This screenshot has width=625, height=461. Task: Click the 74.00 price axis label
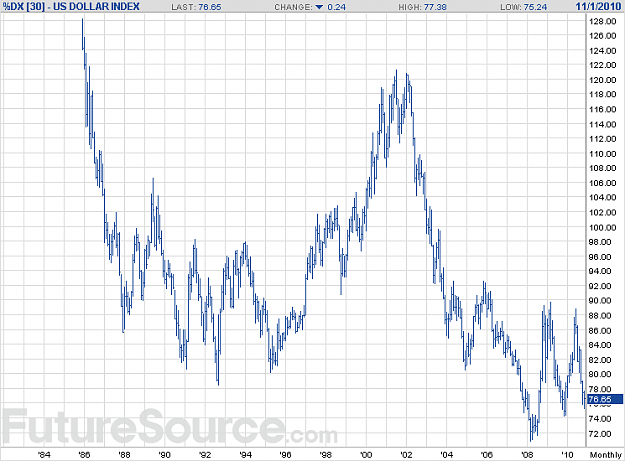pos(600,419)
